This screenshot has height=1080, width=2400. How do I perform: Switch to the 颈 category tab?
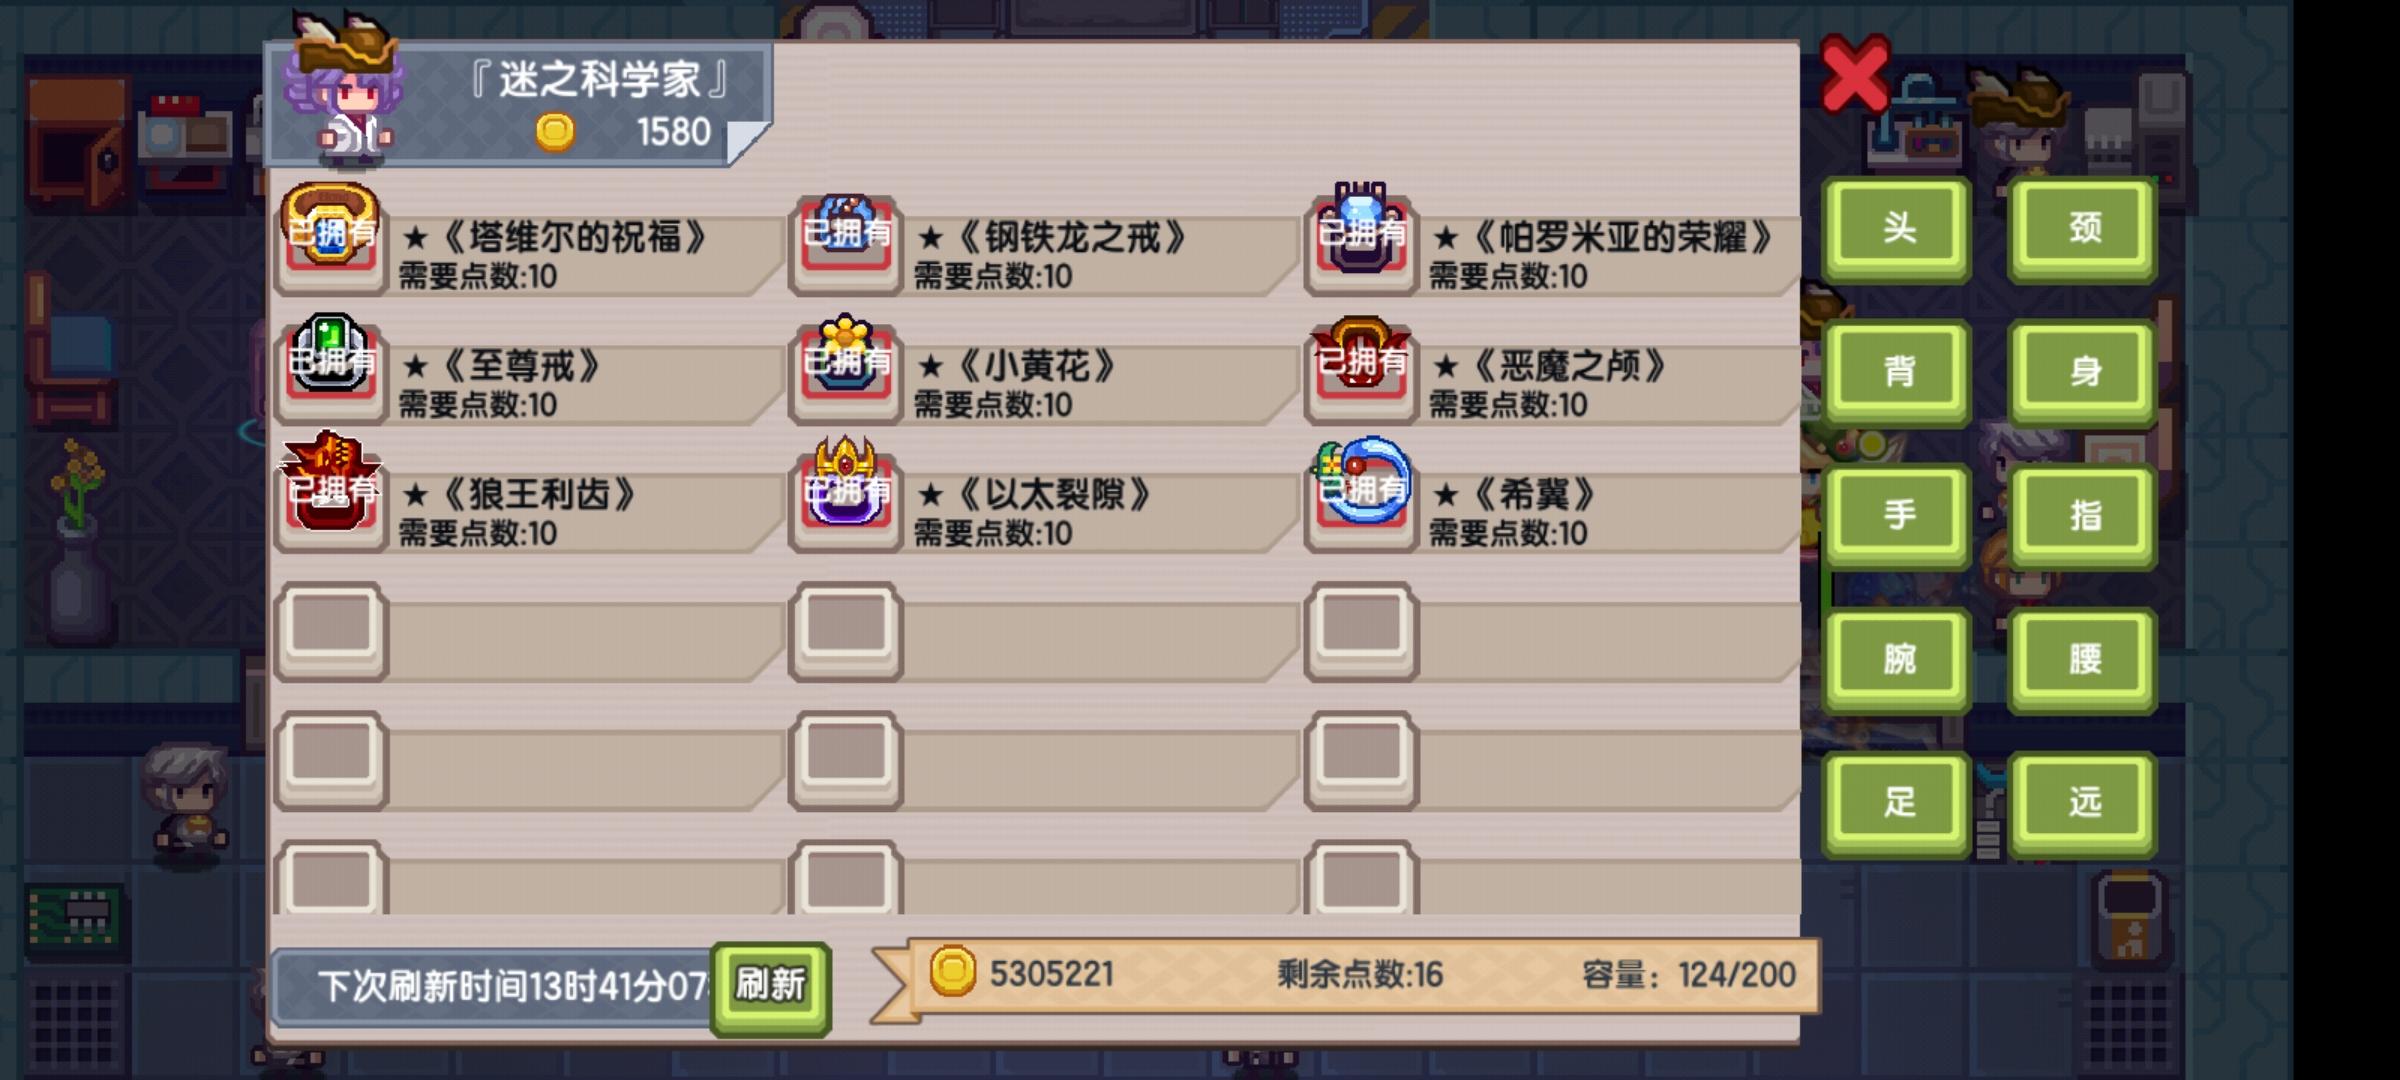[x=2084, y=228]
